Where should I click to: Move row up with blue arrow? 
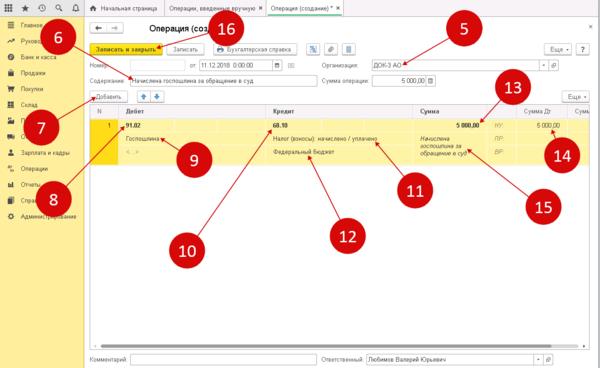pyautogui.click(x=143, y=97)
